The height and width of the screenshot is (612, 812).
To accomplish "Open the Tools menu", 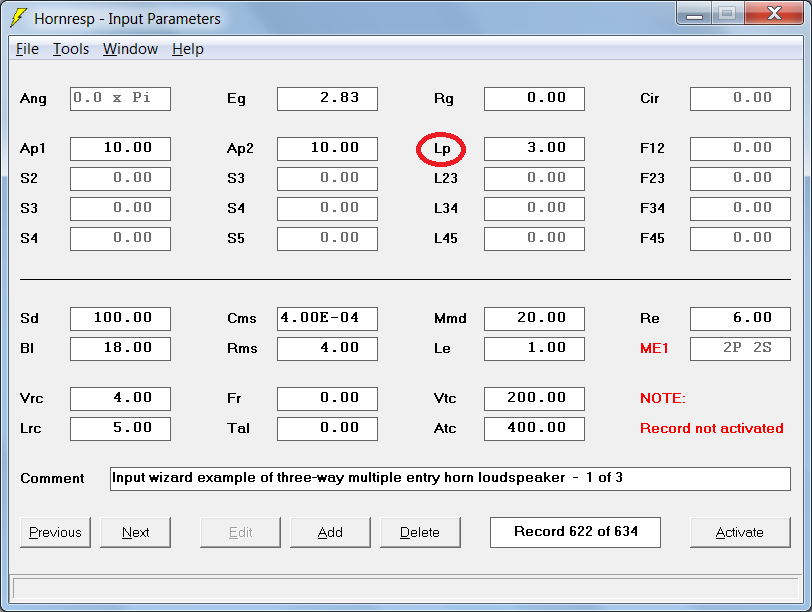I will (71, 49).
